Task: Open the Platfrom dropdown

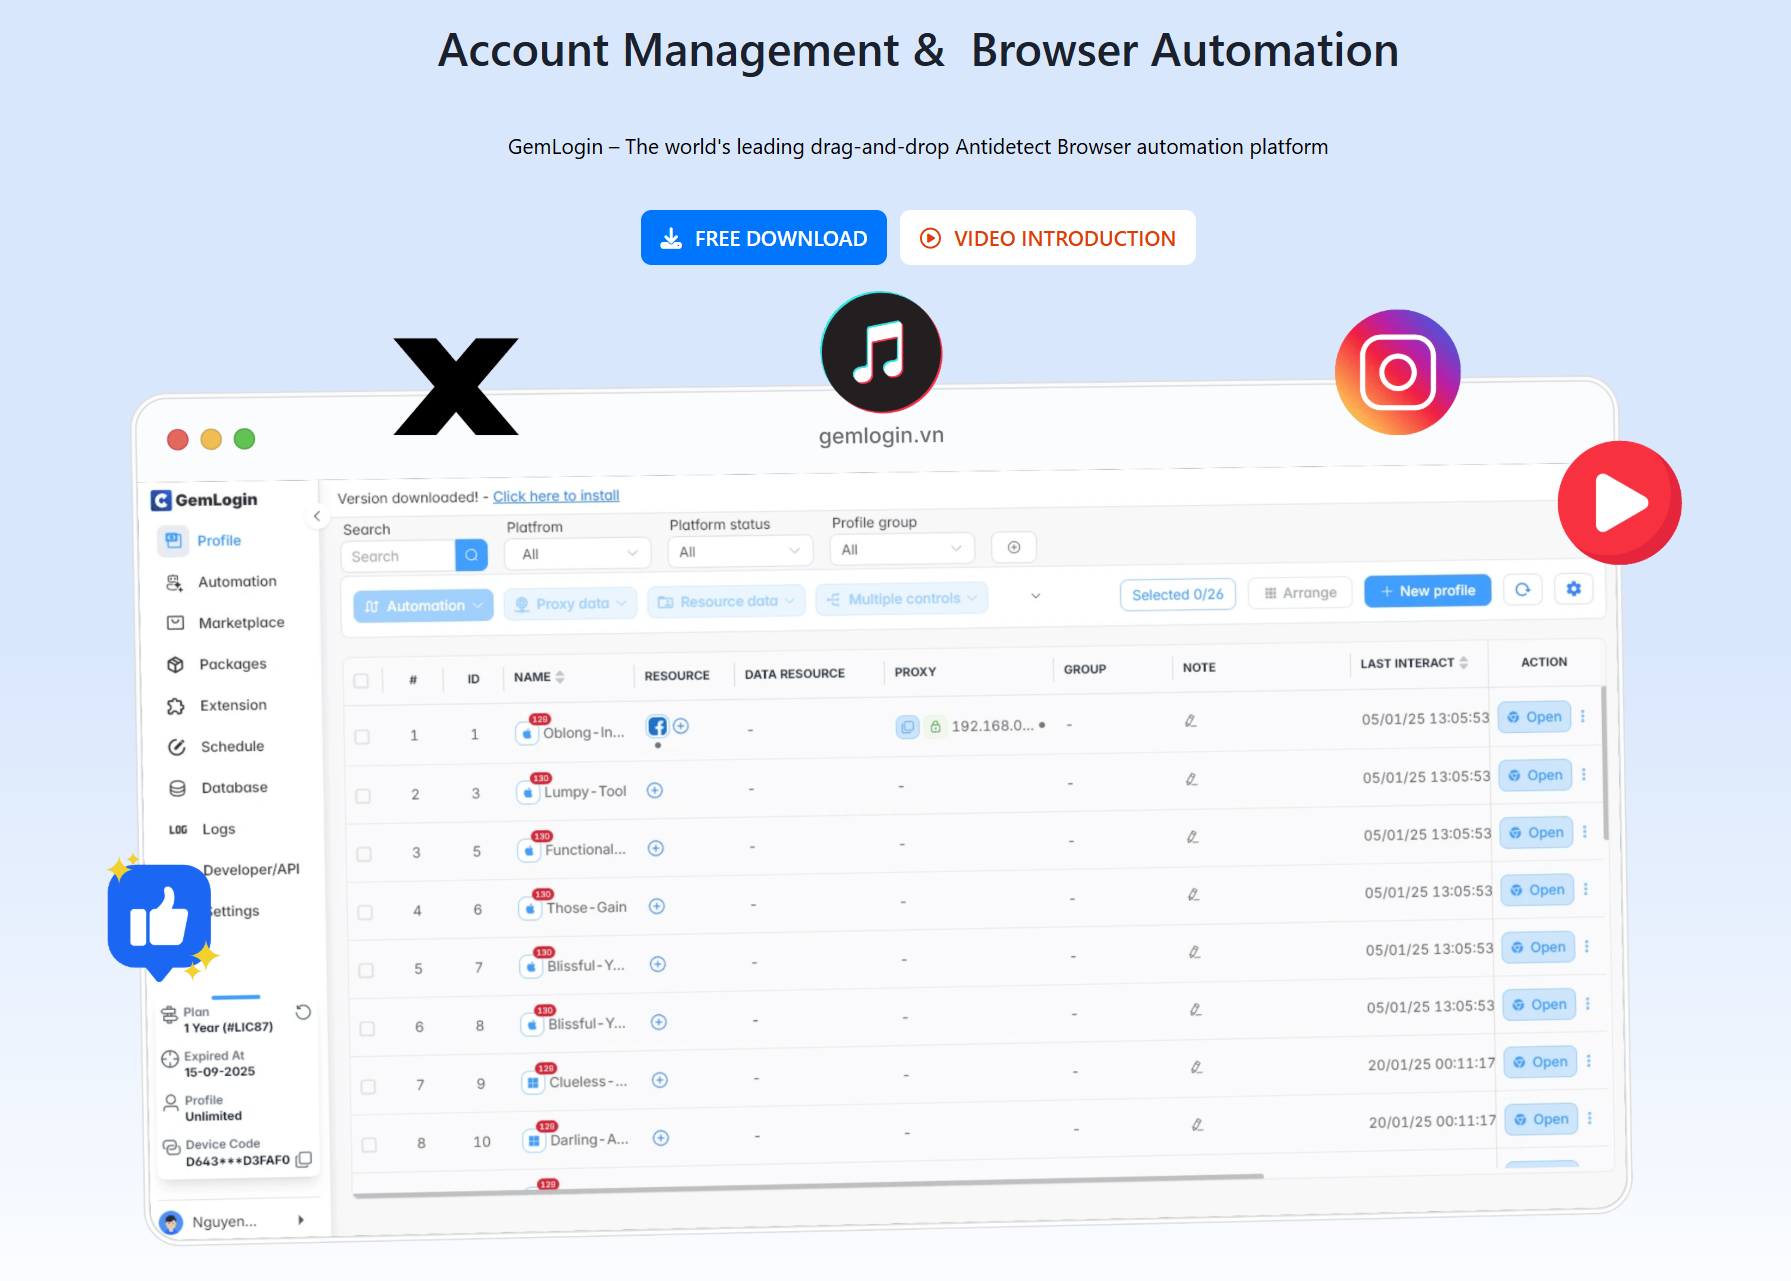Action: click(x=578, y=554)
